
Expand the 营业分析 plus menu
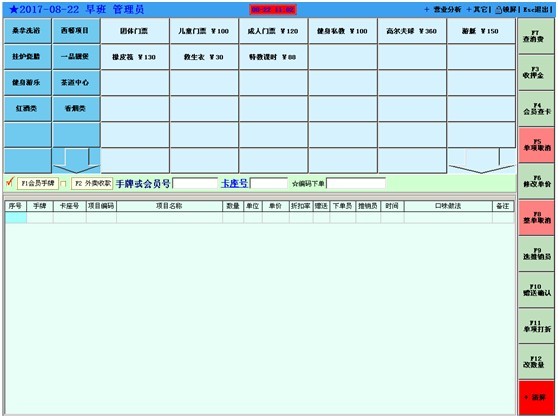coord(427,10)
